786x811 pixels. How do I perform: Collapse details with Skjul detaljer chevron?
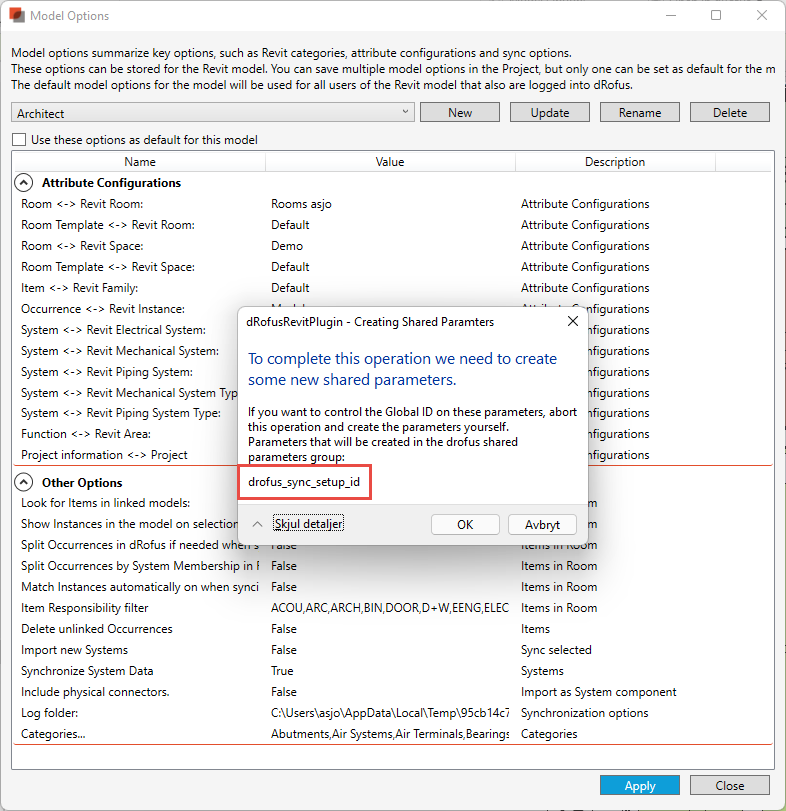pyautogui.click(x=257, y=524)
